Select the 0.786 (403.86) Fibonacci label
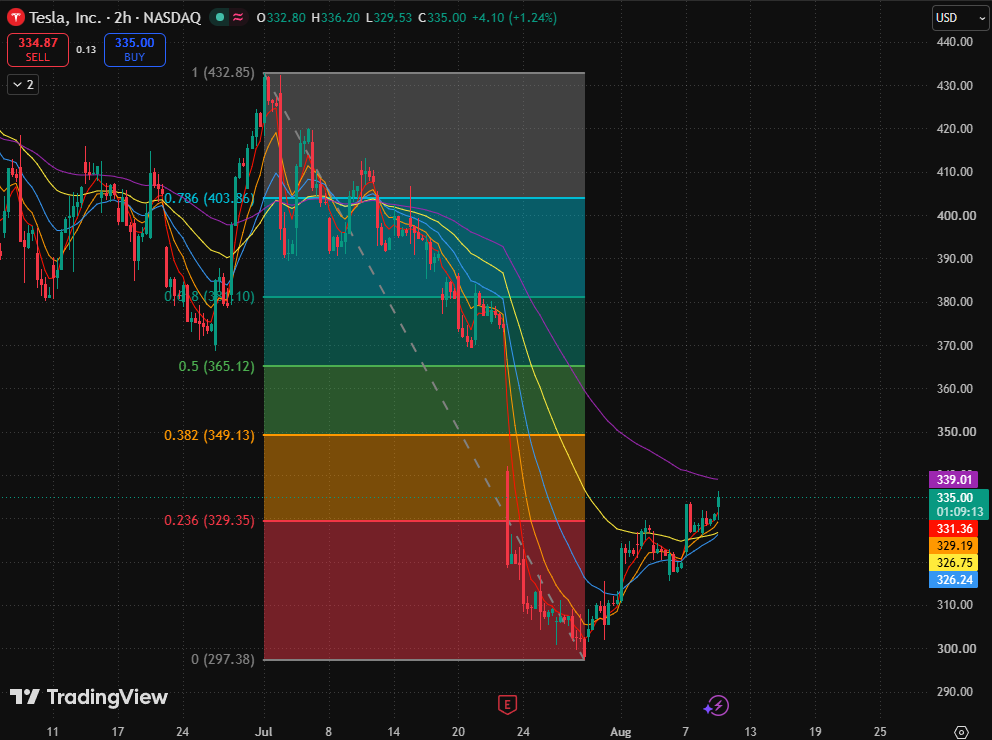Image resolution: width=992 pixels, height=740 pixels. [209, 198]
